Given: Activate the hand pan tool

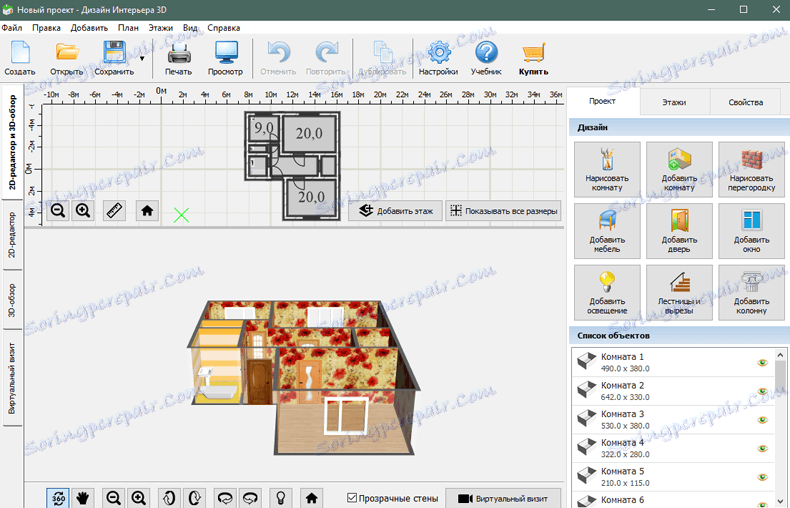Looking at the screenshot, I should 83,498.
